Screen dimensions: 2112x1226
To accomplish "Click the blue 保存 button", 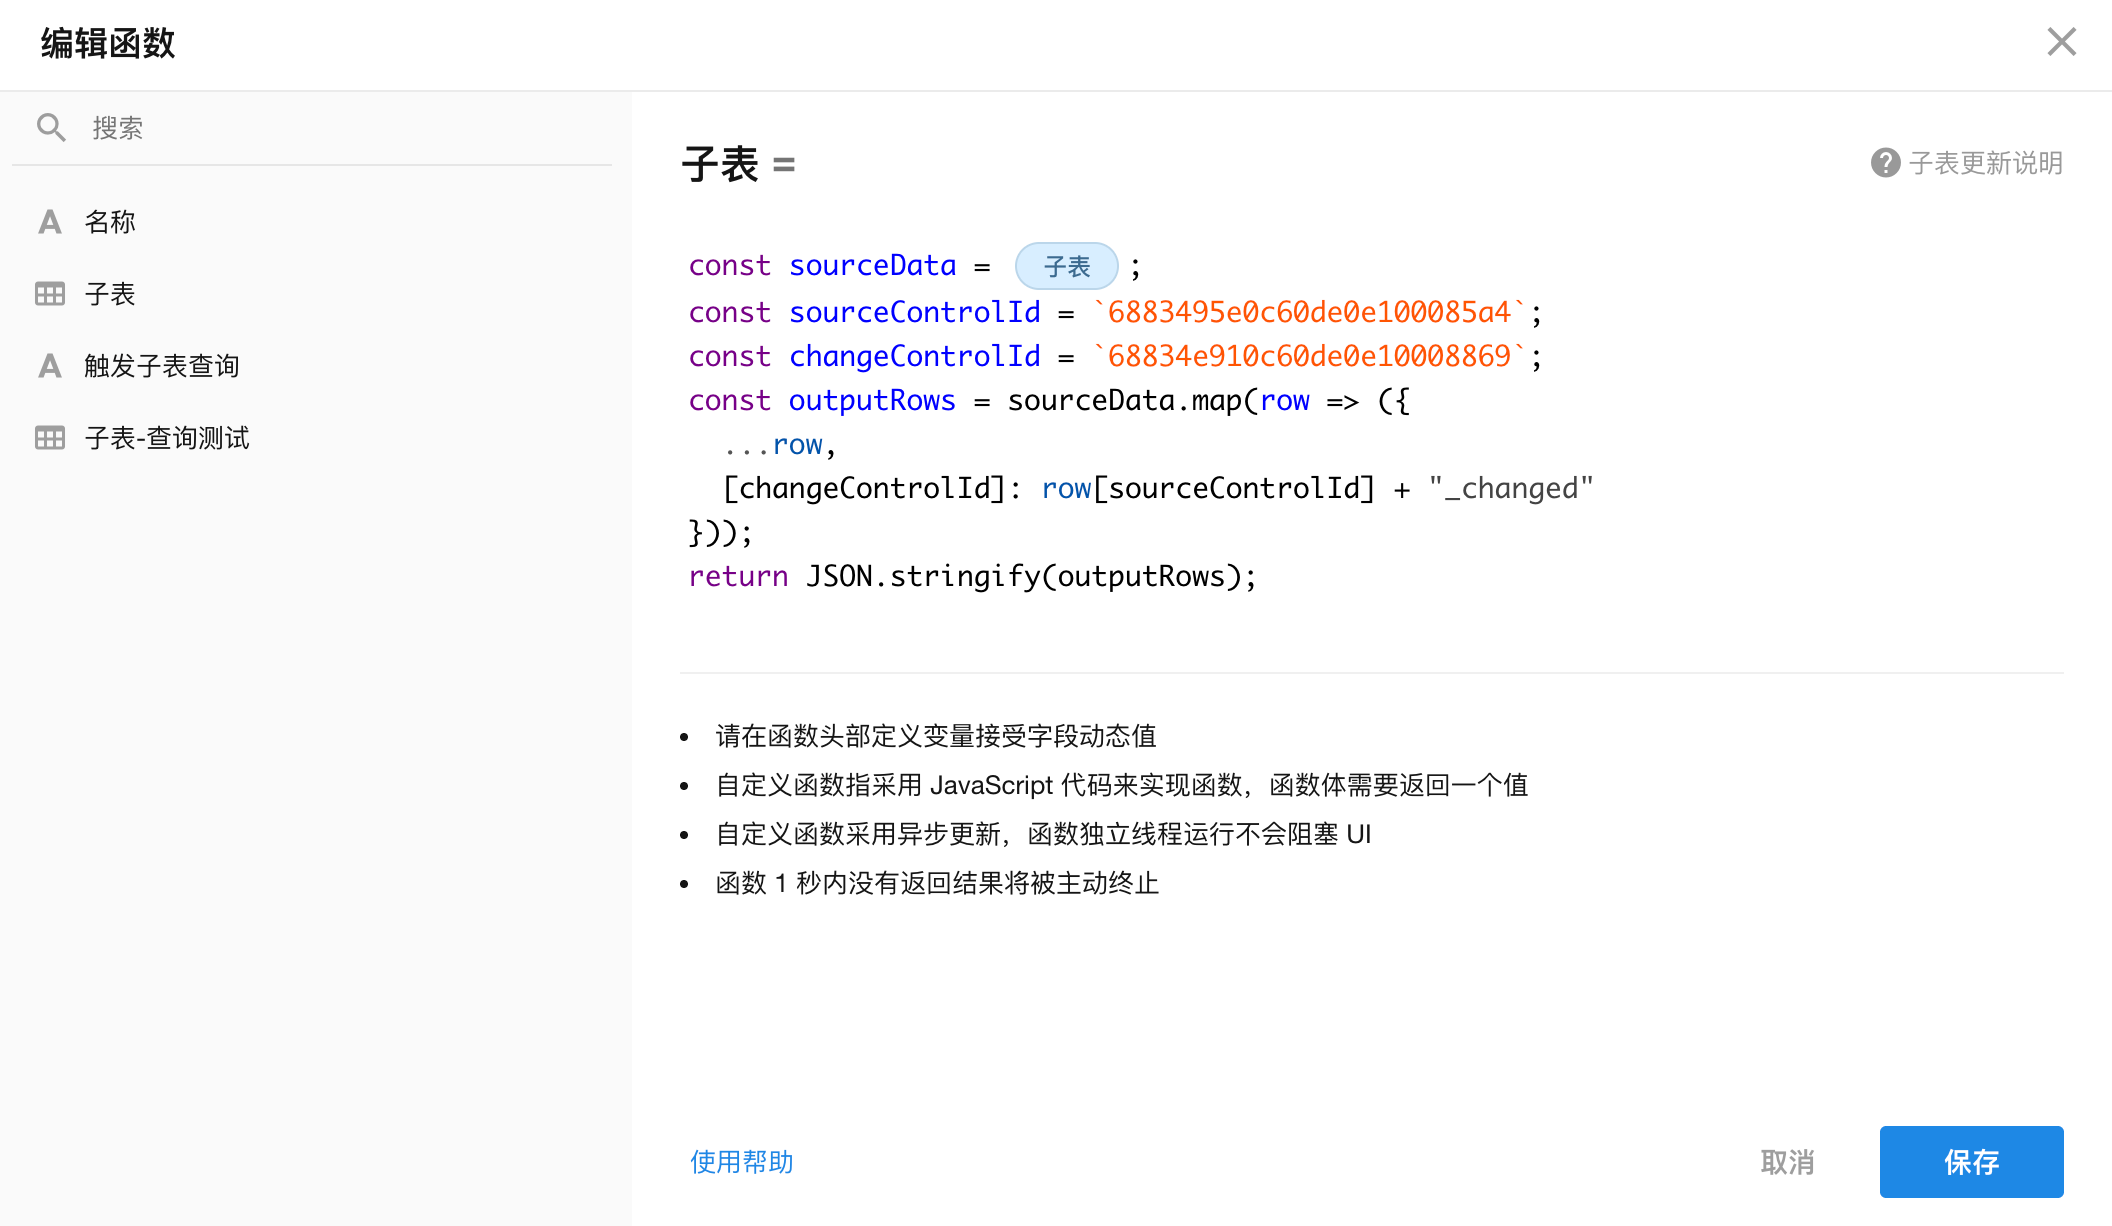I will 1971,1162.
